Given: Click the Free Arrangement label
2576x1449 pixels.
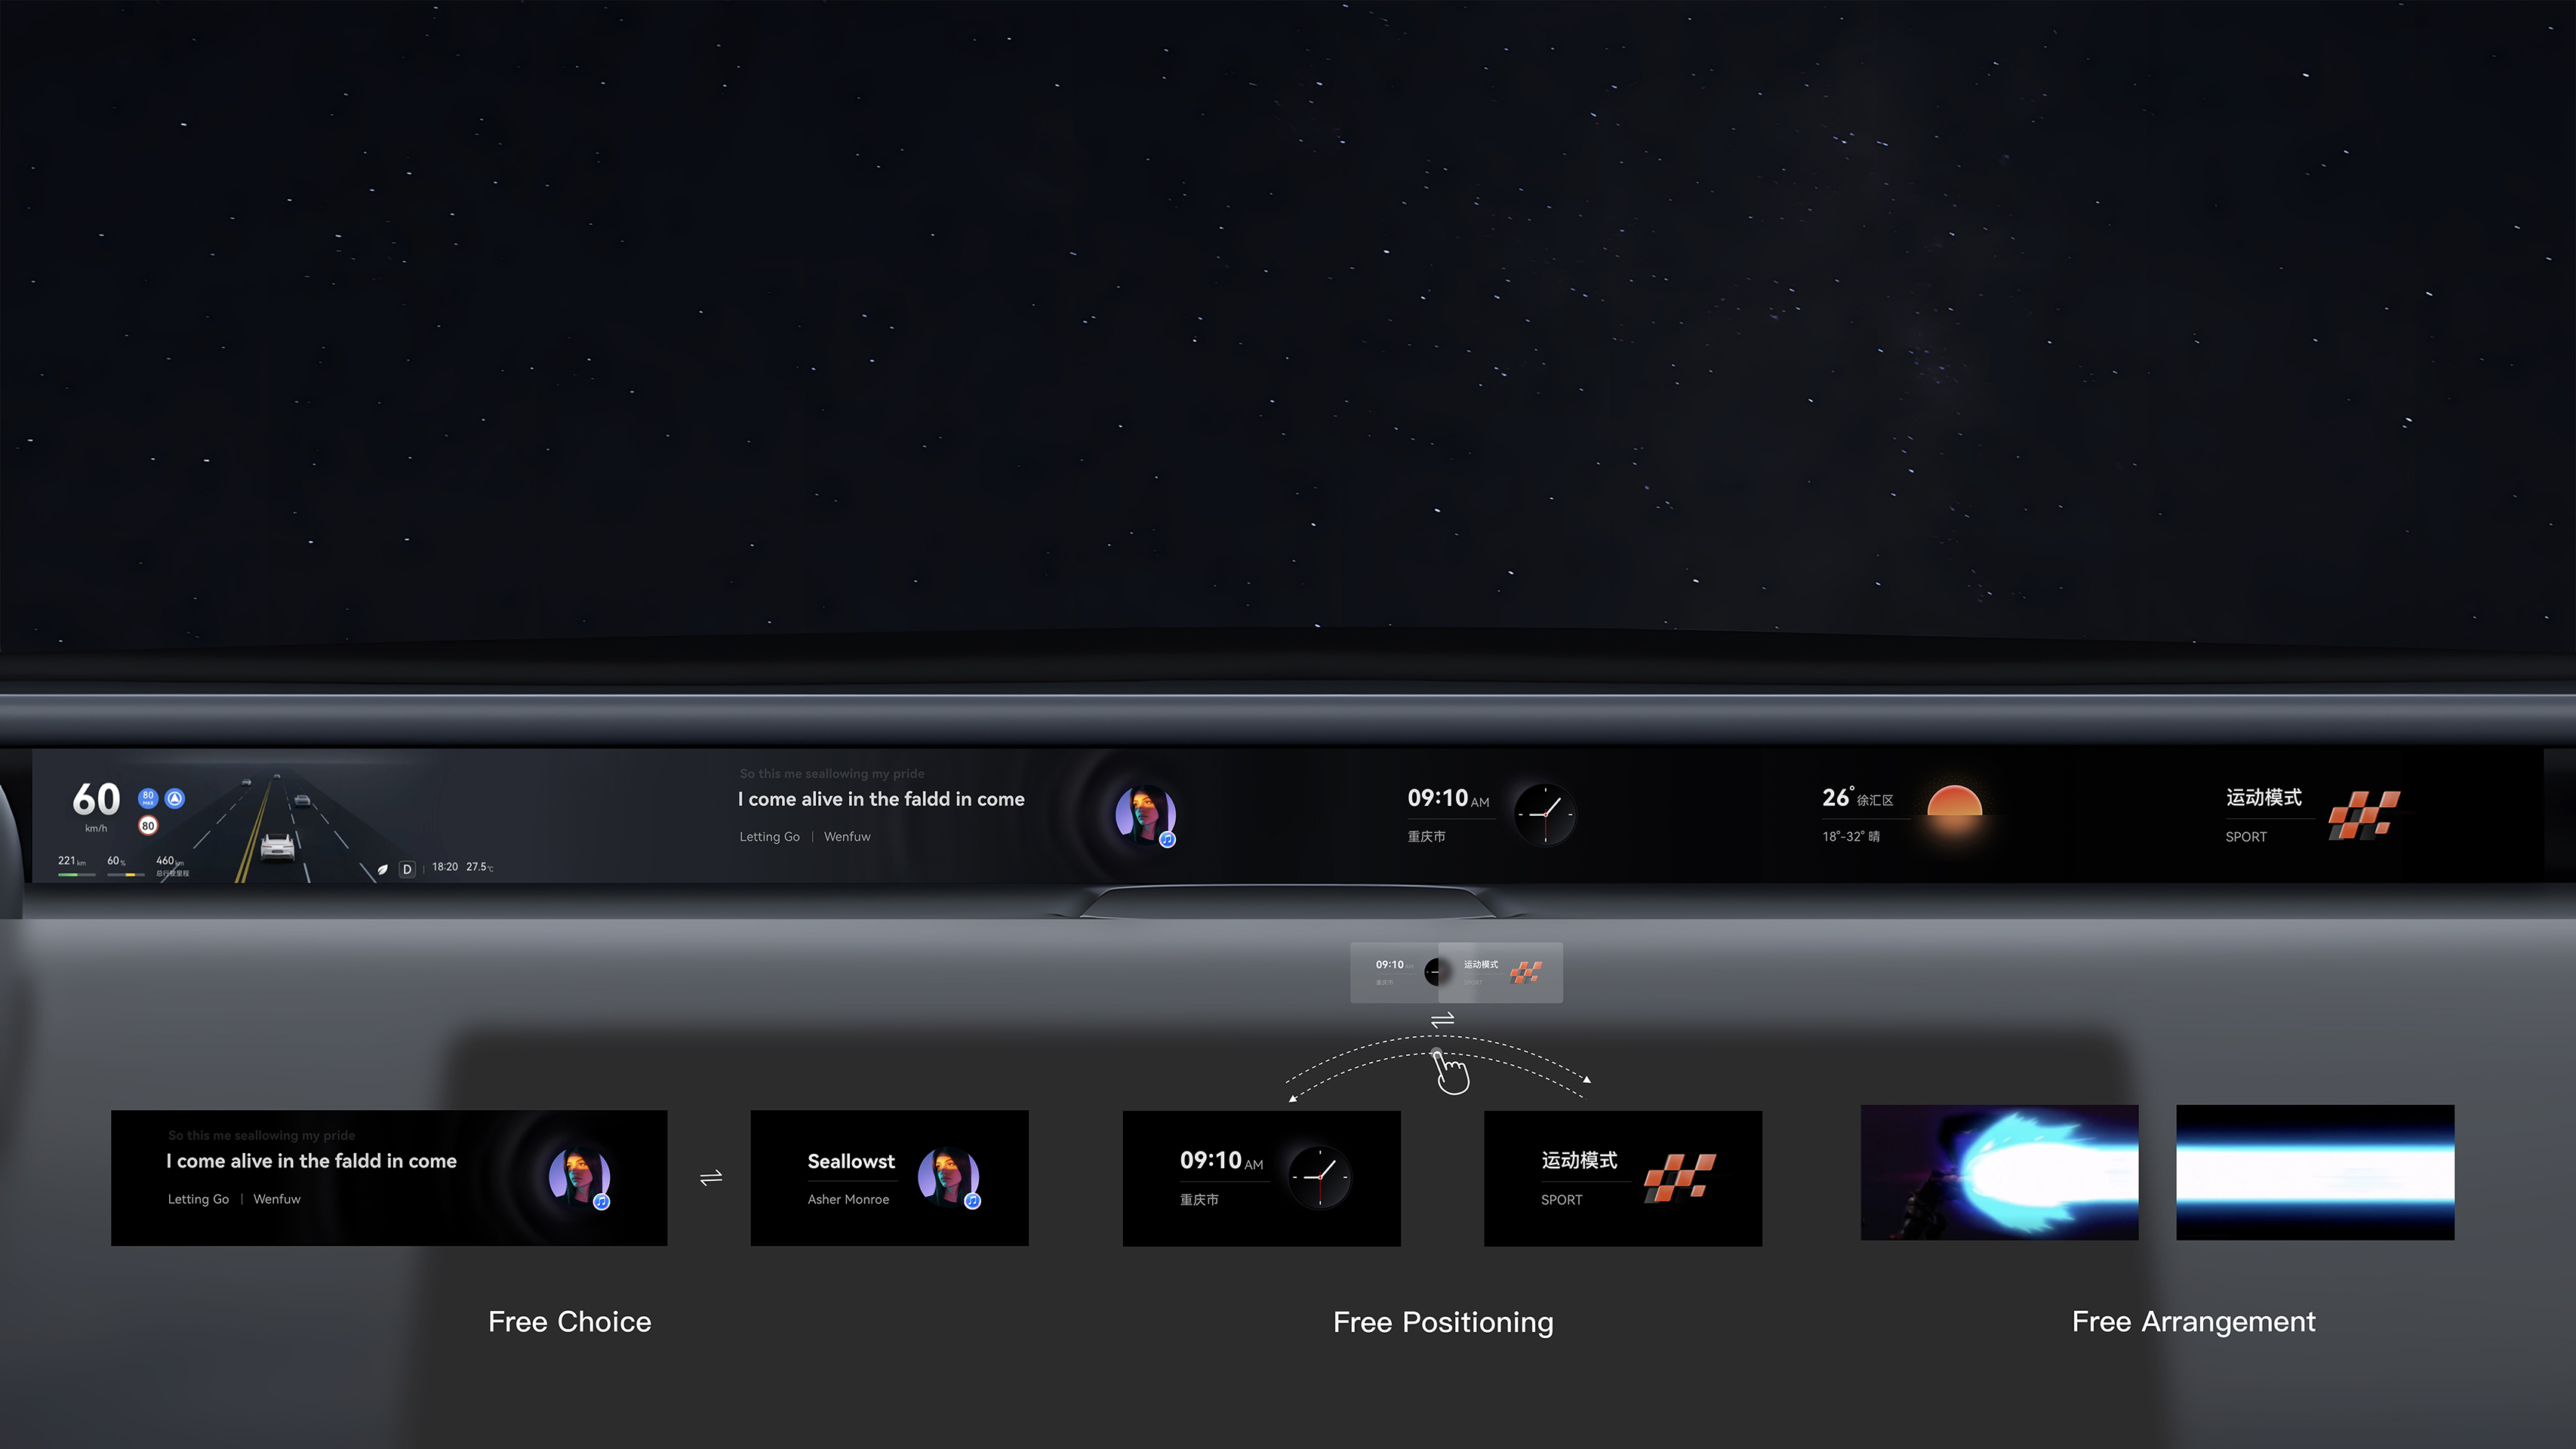Looking at the screenshot, I should 2193,1321.
